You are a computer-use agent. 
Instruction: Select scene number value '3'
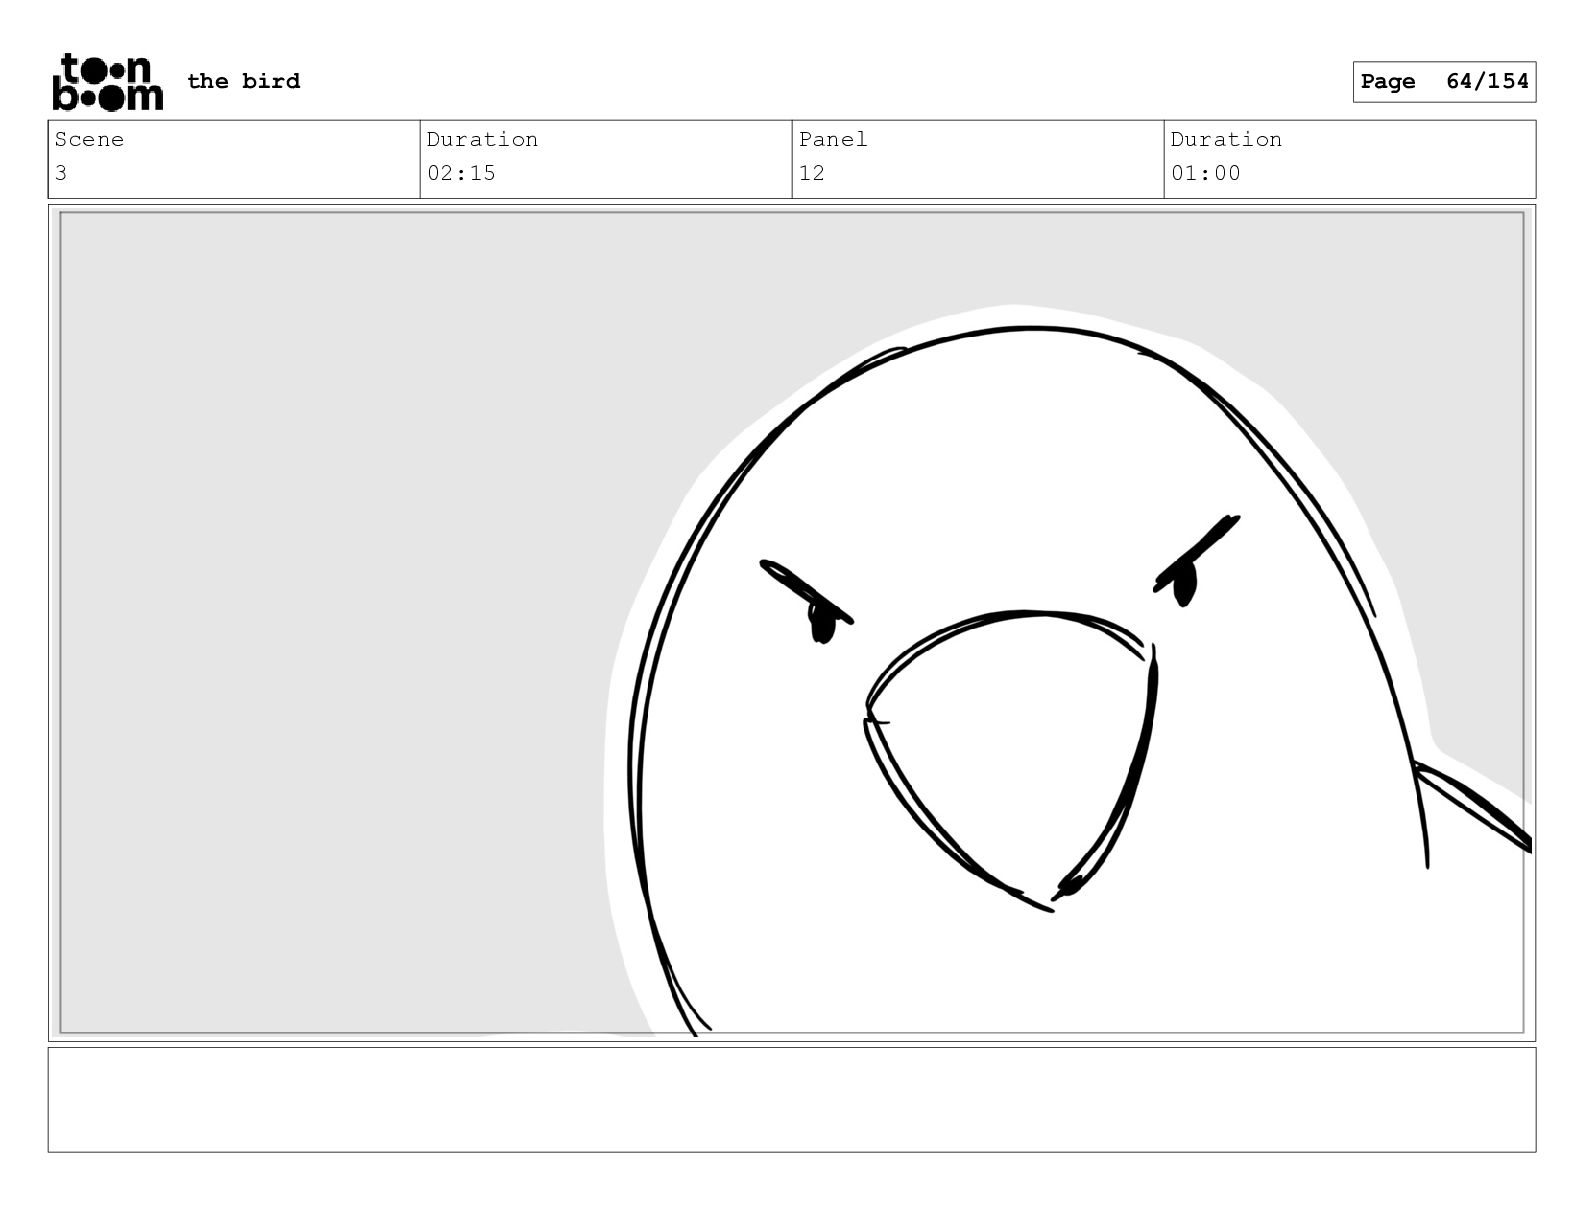tap(61, 173)
